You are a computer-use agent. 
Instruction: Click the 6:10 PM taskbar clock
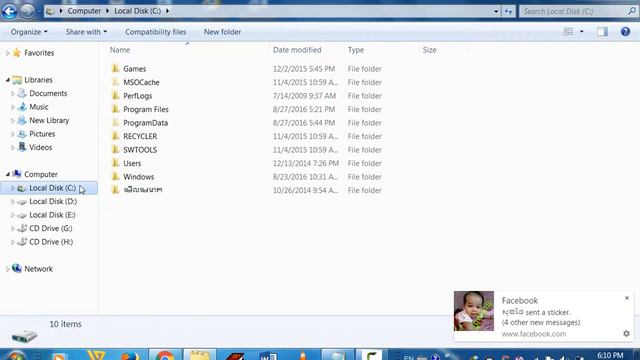pos(610,355)
